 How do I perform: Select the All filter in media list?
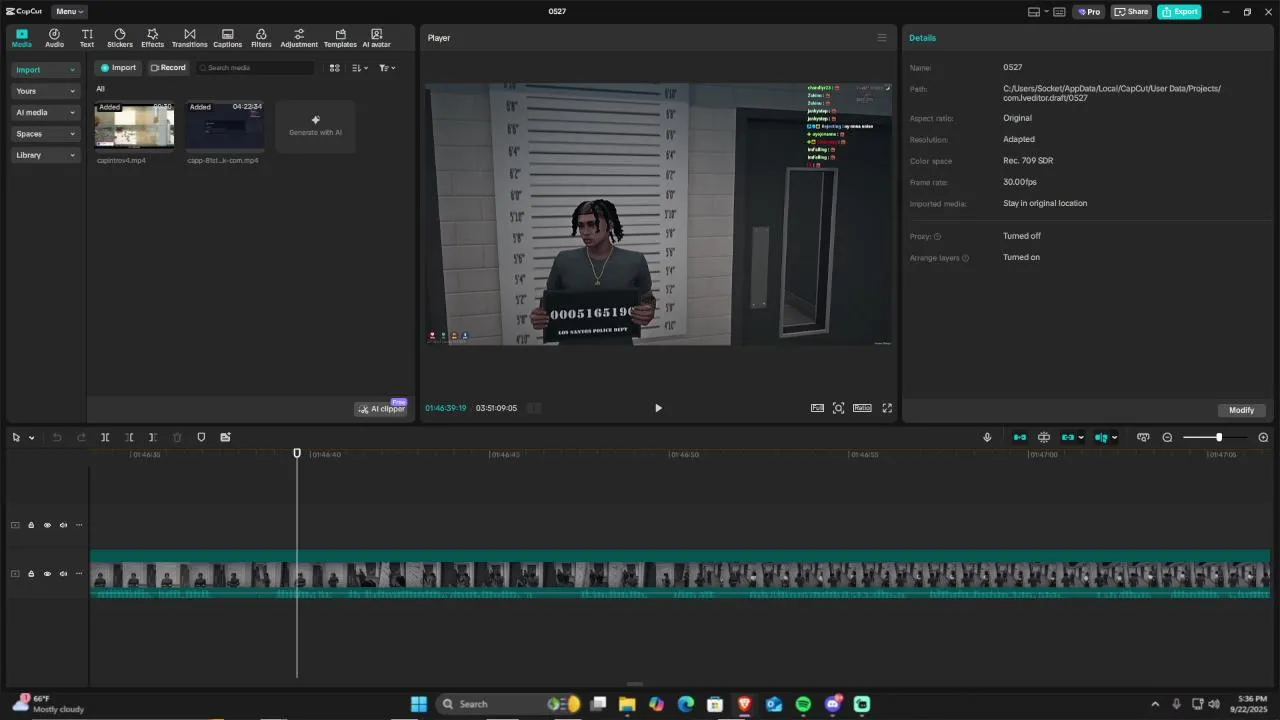(x=100, y=89)
